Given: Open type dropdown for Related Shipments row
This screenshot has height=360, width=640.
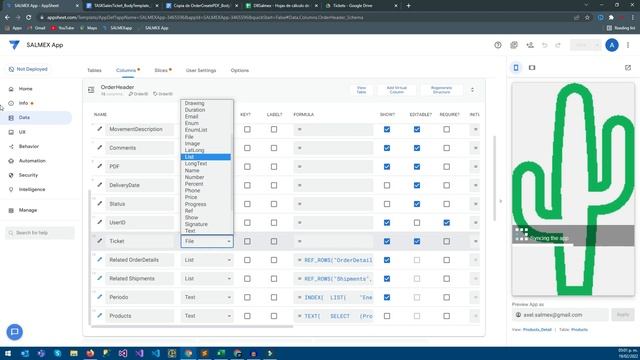Looking at the screenshot, I should (207, 278).
